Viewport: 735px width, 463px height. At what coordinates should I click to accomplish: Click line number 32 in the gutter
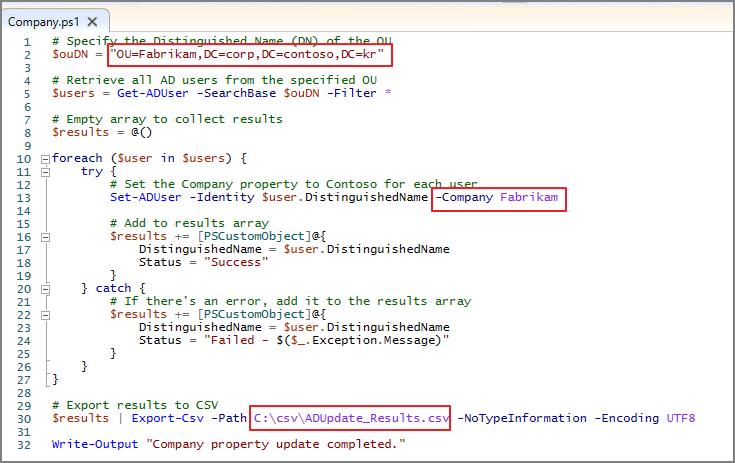click(x=24, y=445)
